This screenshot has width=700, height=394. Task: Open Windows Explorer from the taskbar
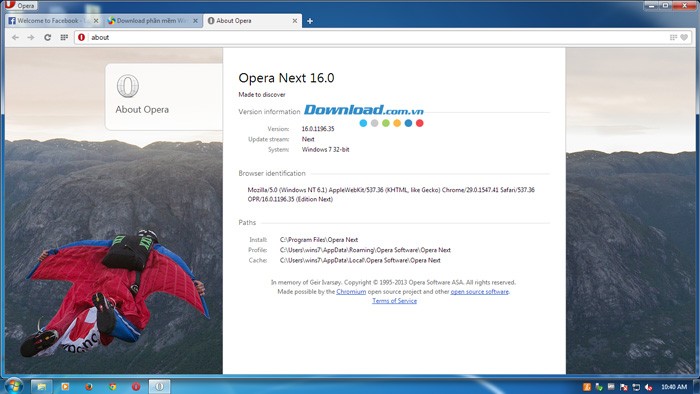(x=42, y=386)
